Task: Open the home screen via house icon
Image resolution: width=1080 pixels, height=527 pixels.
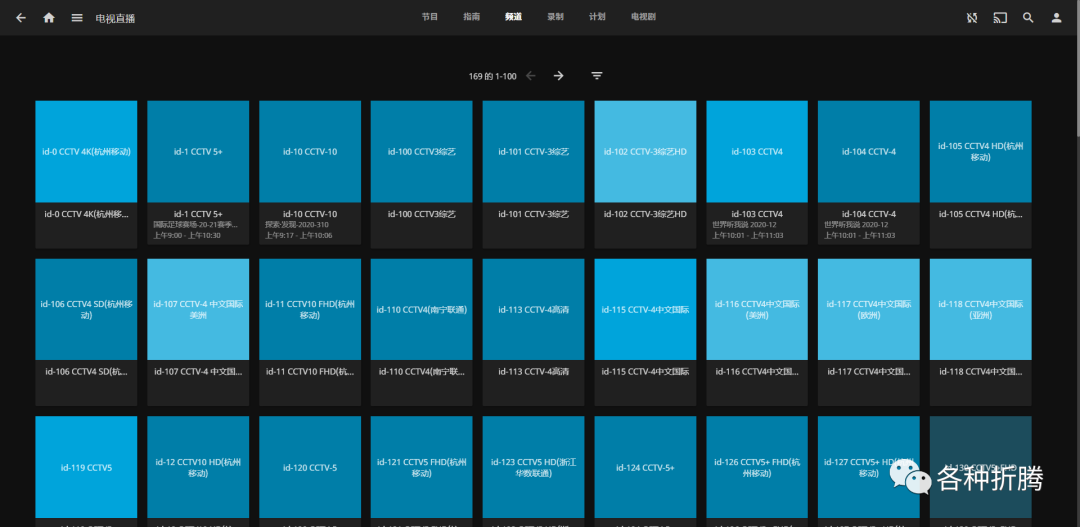Action: click(x=49, y=18)
